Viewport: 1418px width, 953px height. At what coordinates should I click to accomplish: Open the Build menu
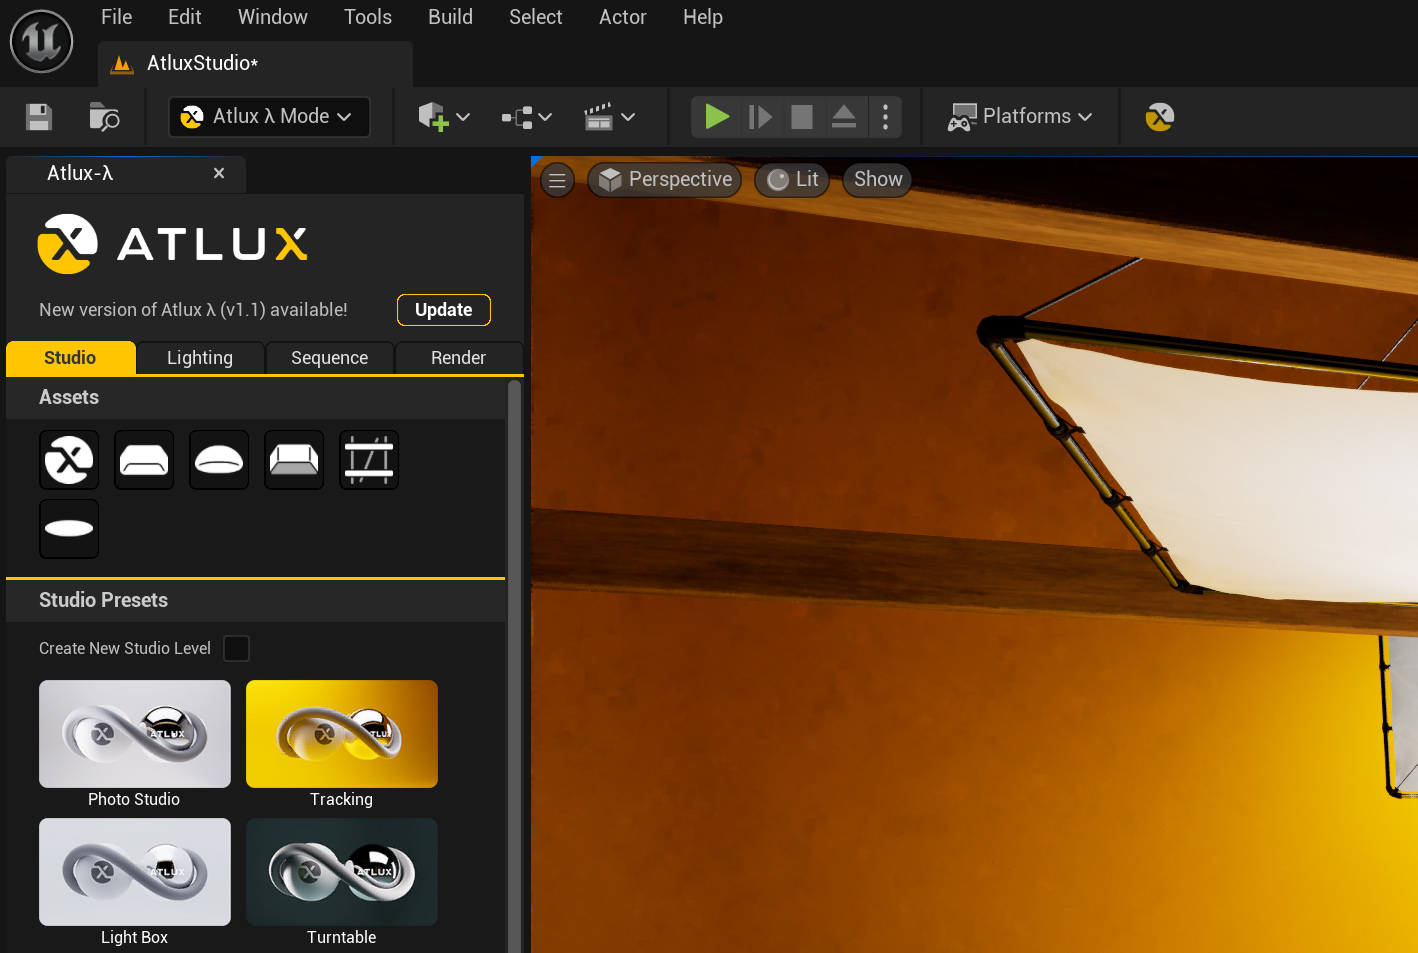click(x=450, y=17)
